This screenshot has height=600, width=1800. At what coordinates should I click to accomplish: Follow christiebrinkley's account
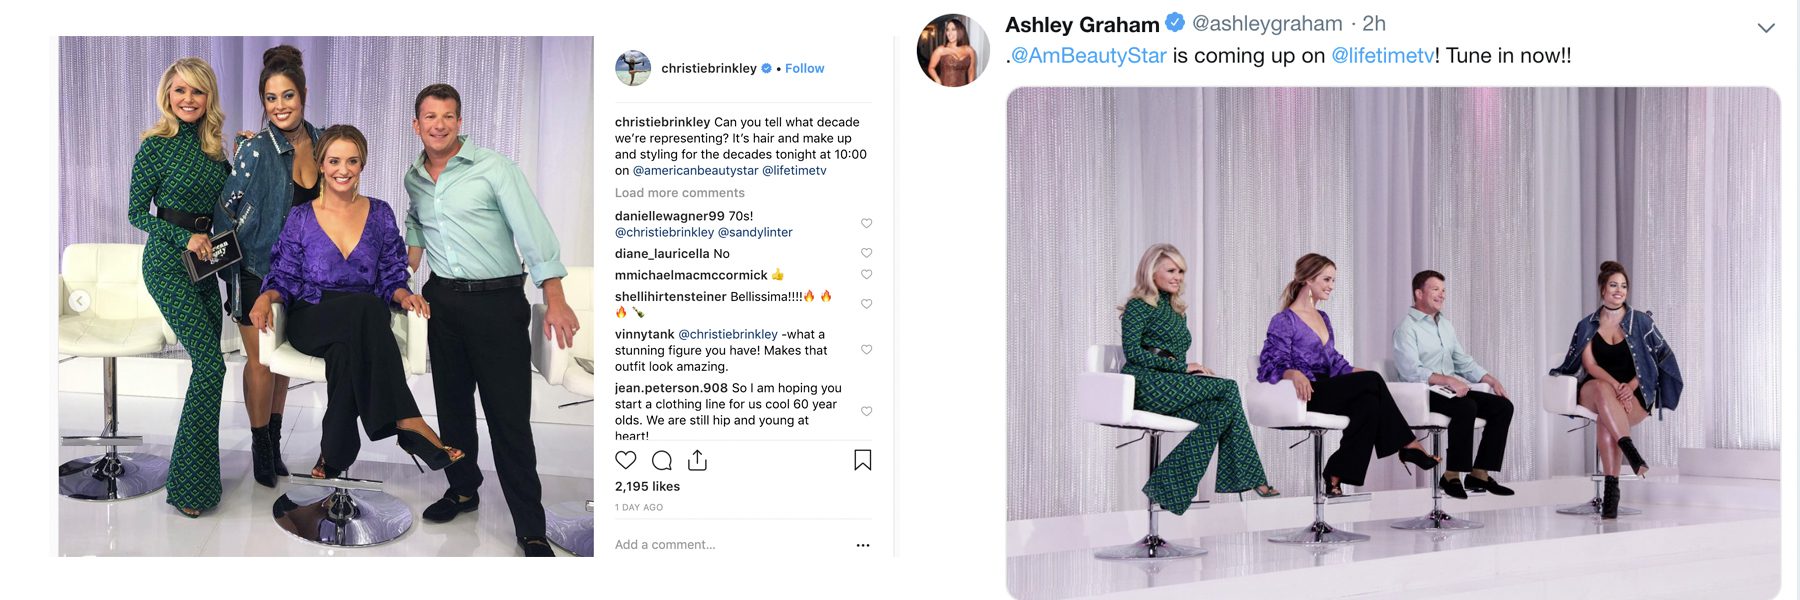click(804, 68)
